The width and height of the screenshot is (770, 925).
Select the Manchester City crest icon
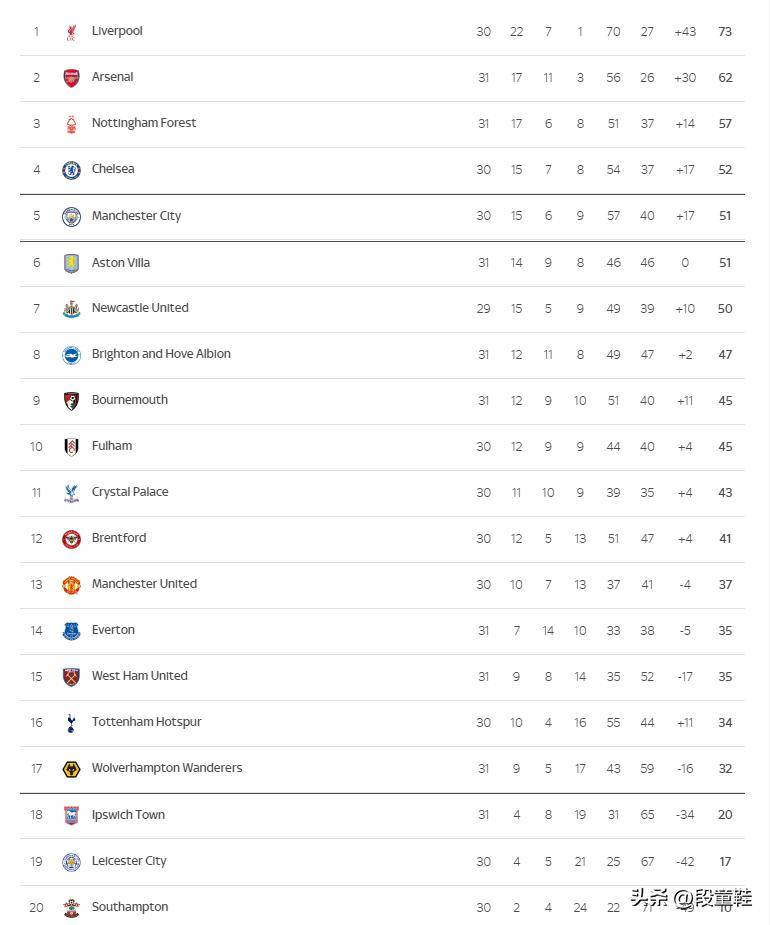click(71, 216)
